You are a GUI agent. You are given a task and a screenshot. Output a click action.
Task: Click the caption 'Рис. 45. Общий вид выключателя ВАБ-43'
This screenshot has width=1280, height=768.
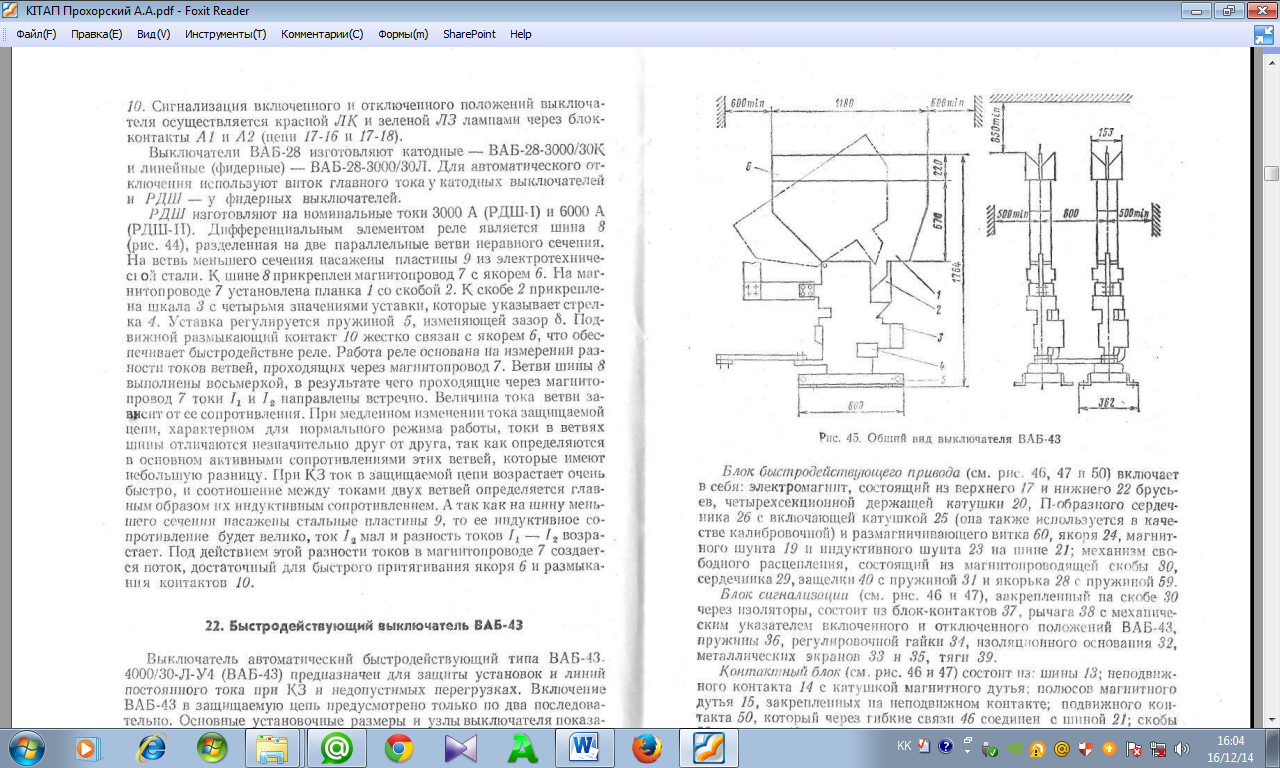pyautogui.click(x=940, y=439)
